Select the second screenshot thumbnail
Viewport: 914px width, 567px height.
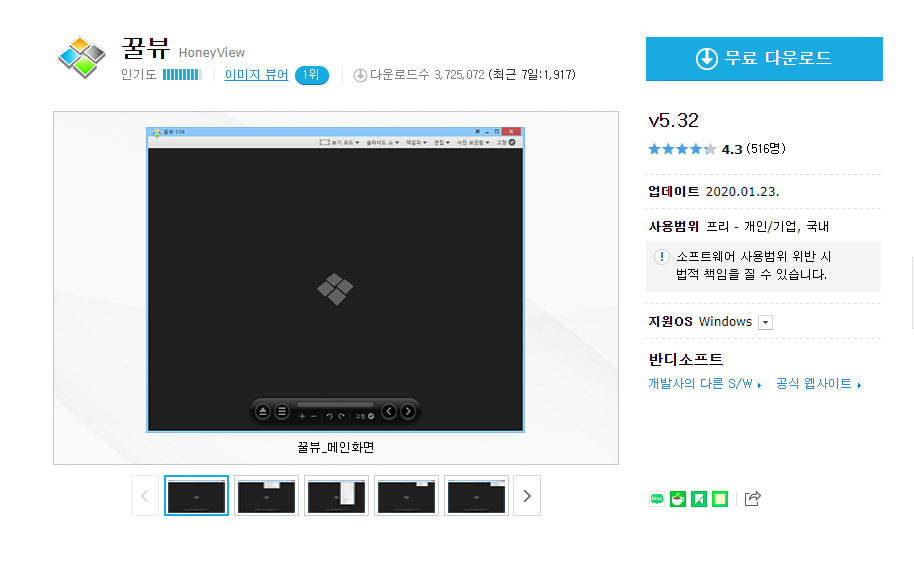point(266,496)
